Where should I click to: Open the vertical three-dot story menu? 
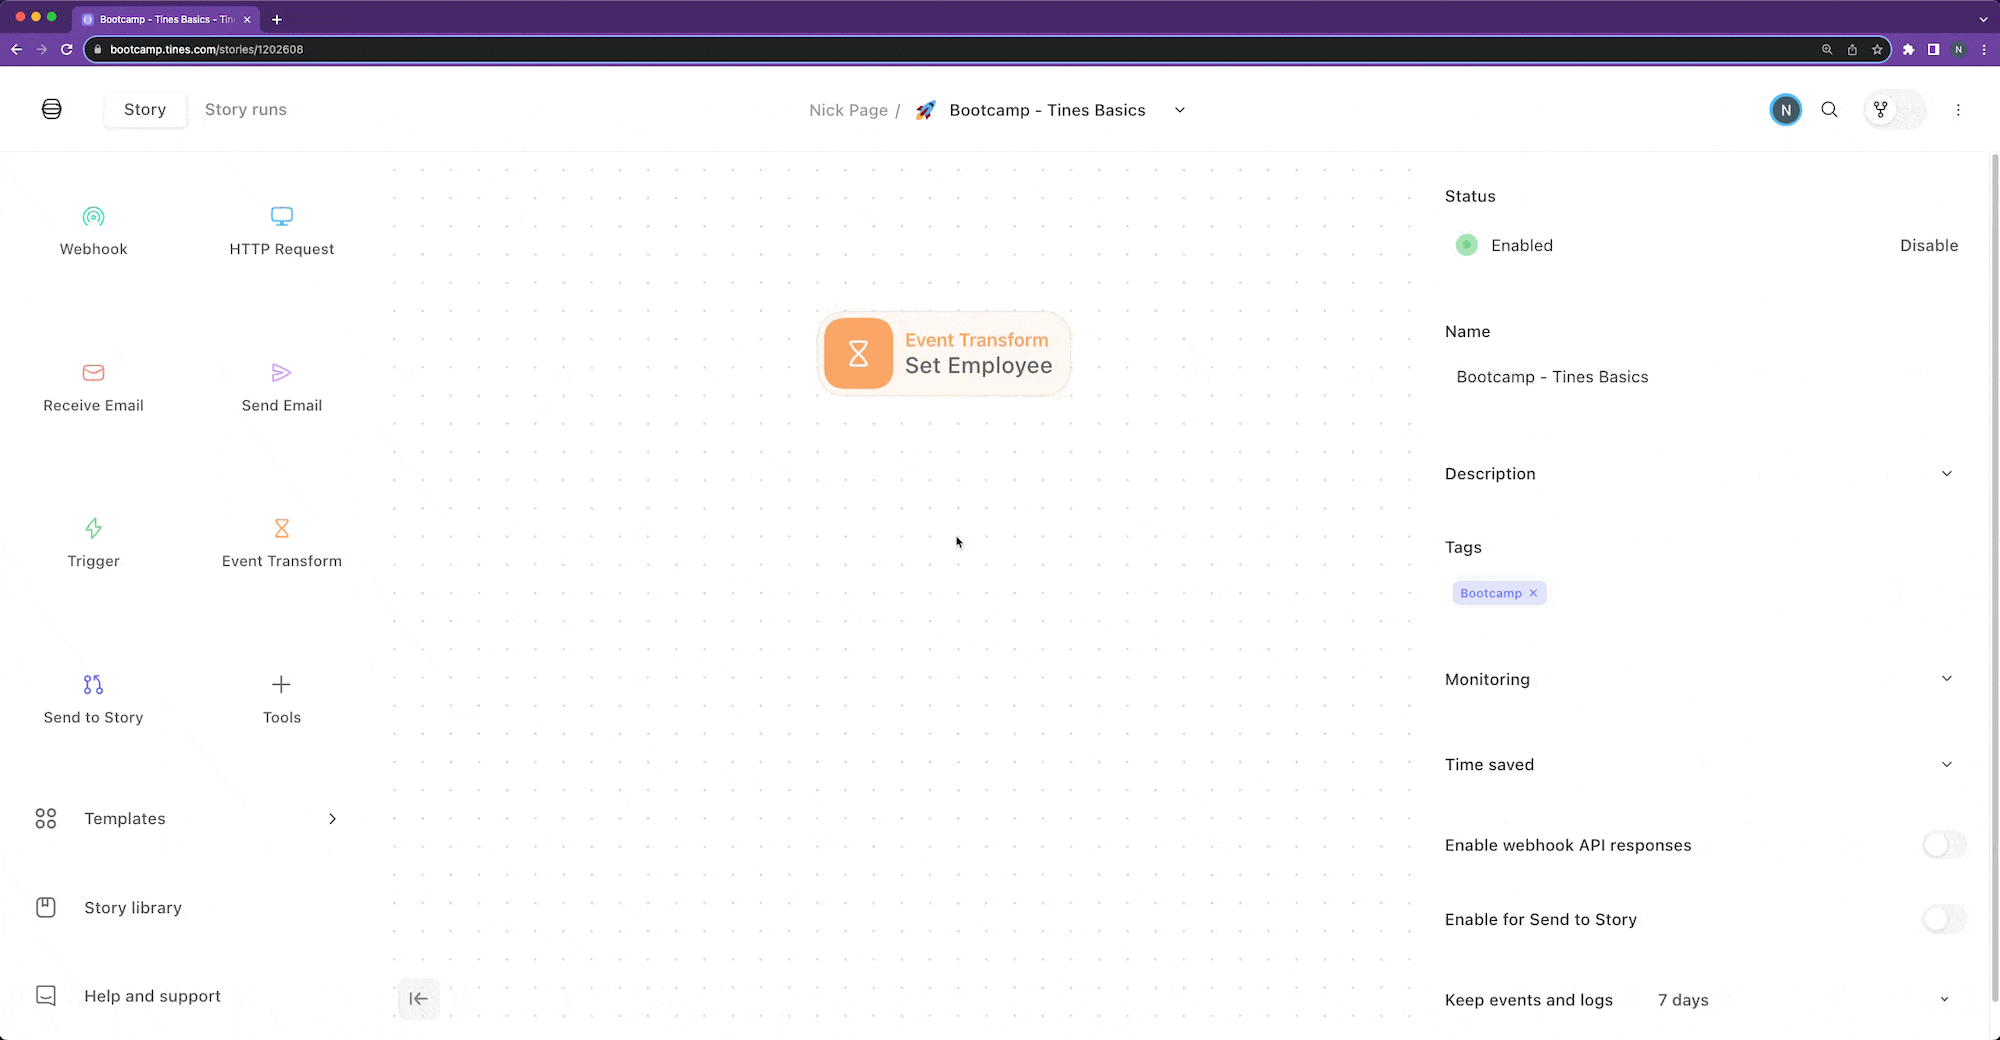(x=1958, y=110)
